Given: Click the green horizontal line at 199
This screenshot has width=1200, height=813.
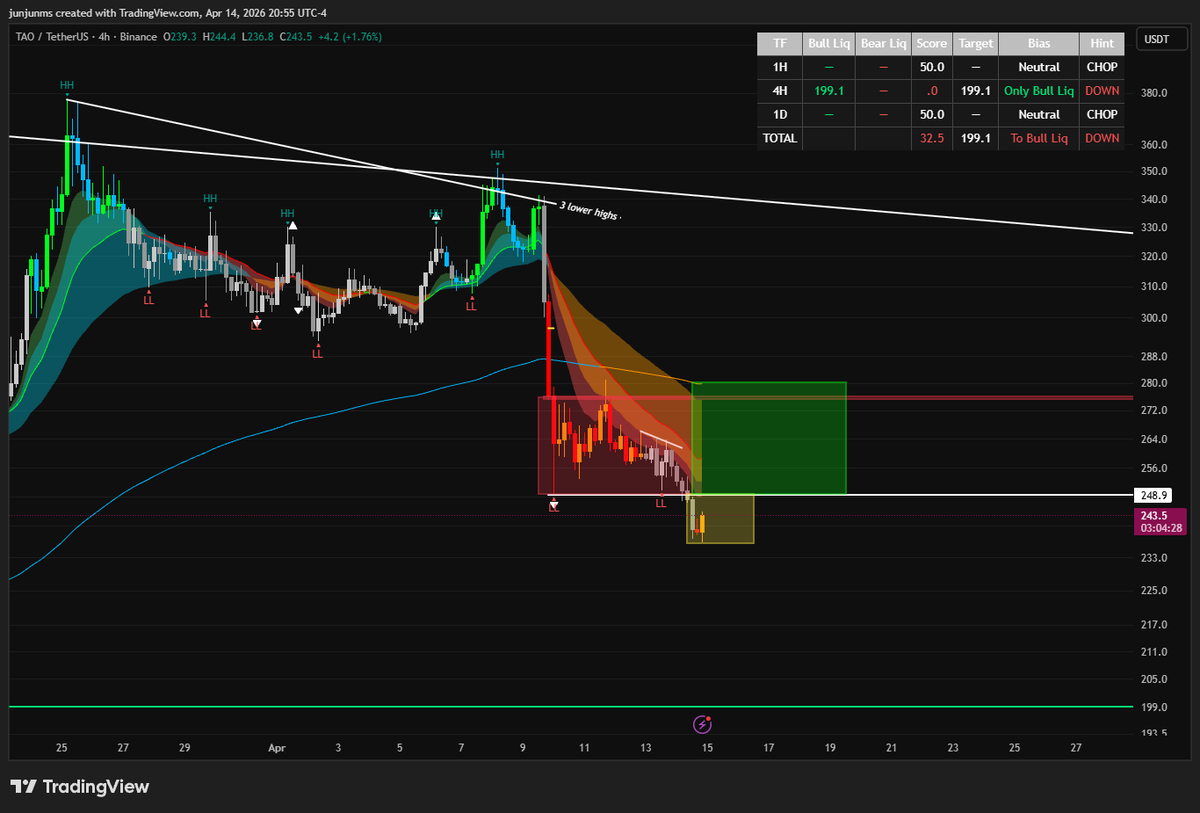Looking at the screenshot, I should click(x=400, y=706).
